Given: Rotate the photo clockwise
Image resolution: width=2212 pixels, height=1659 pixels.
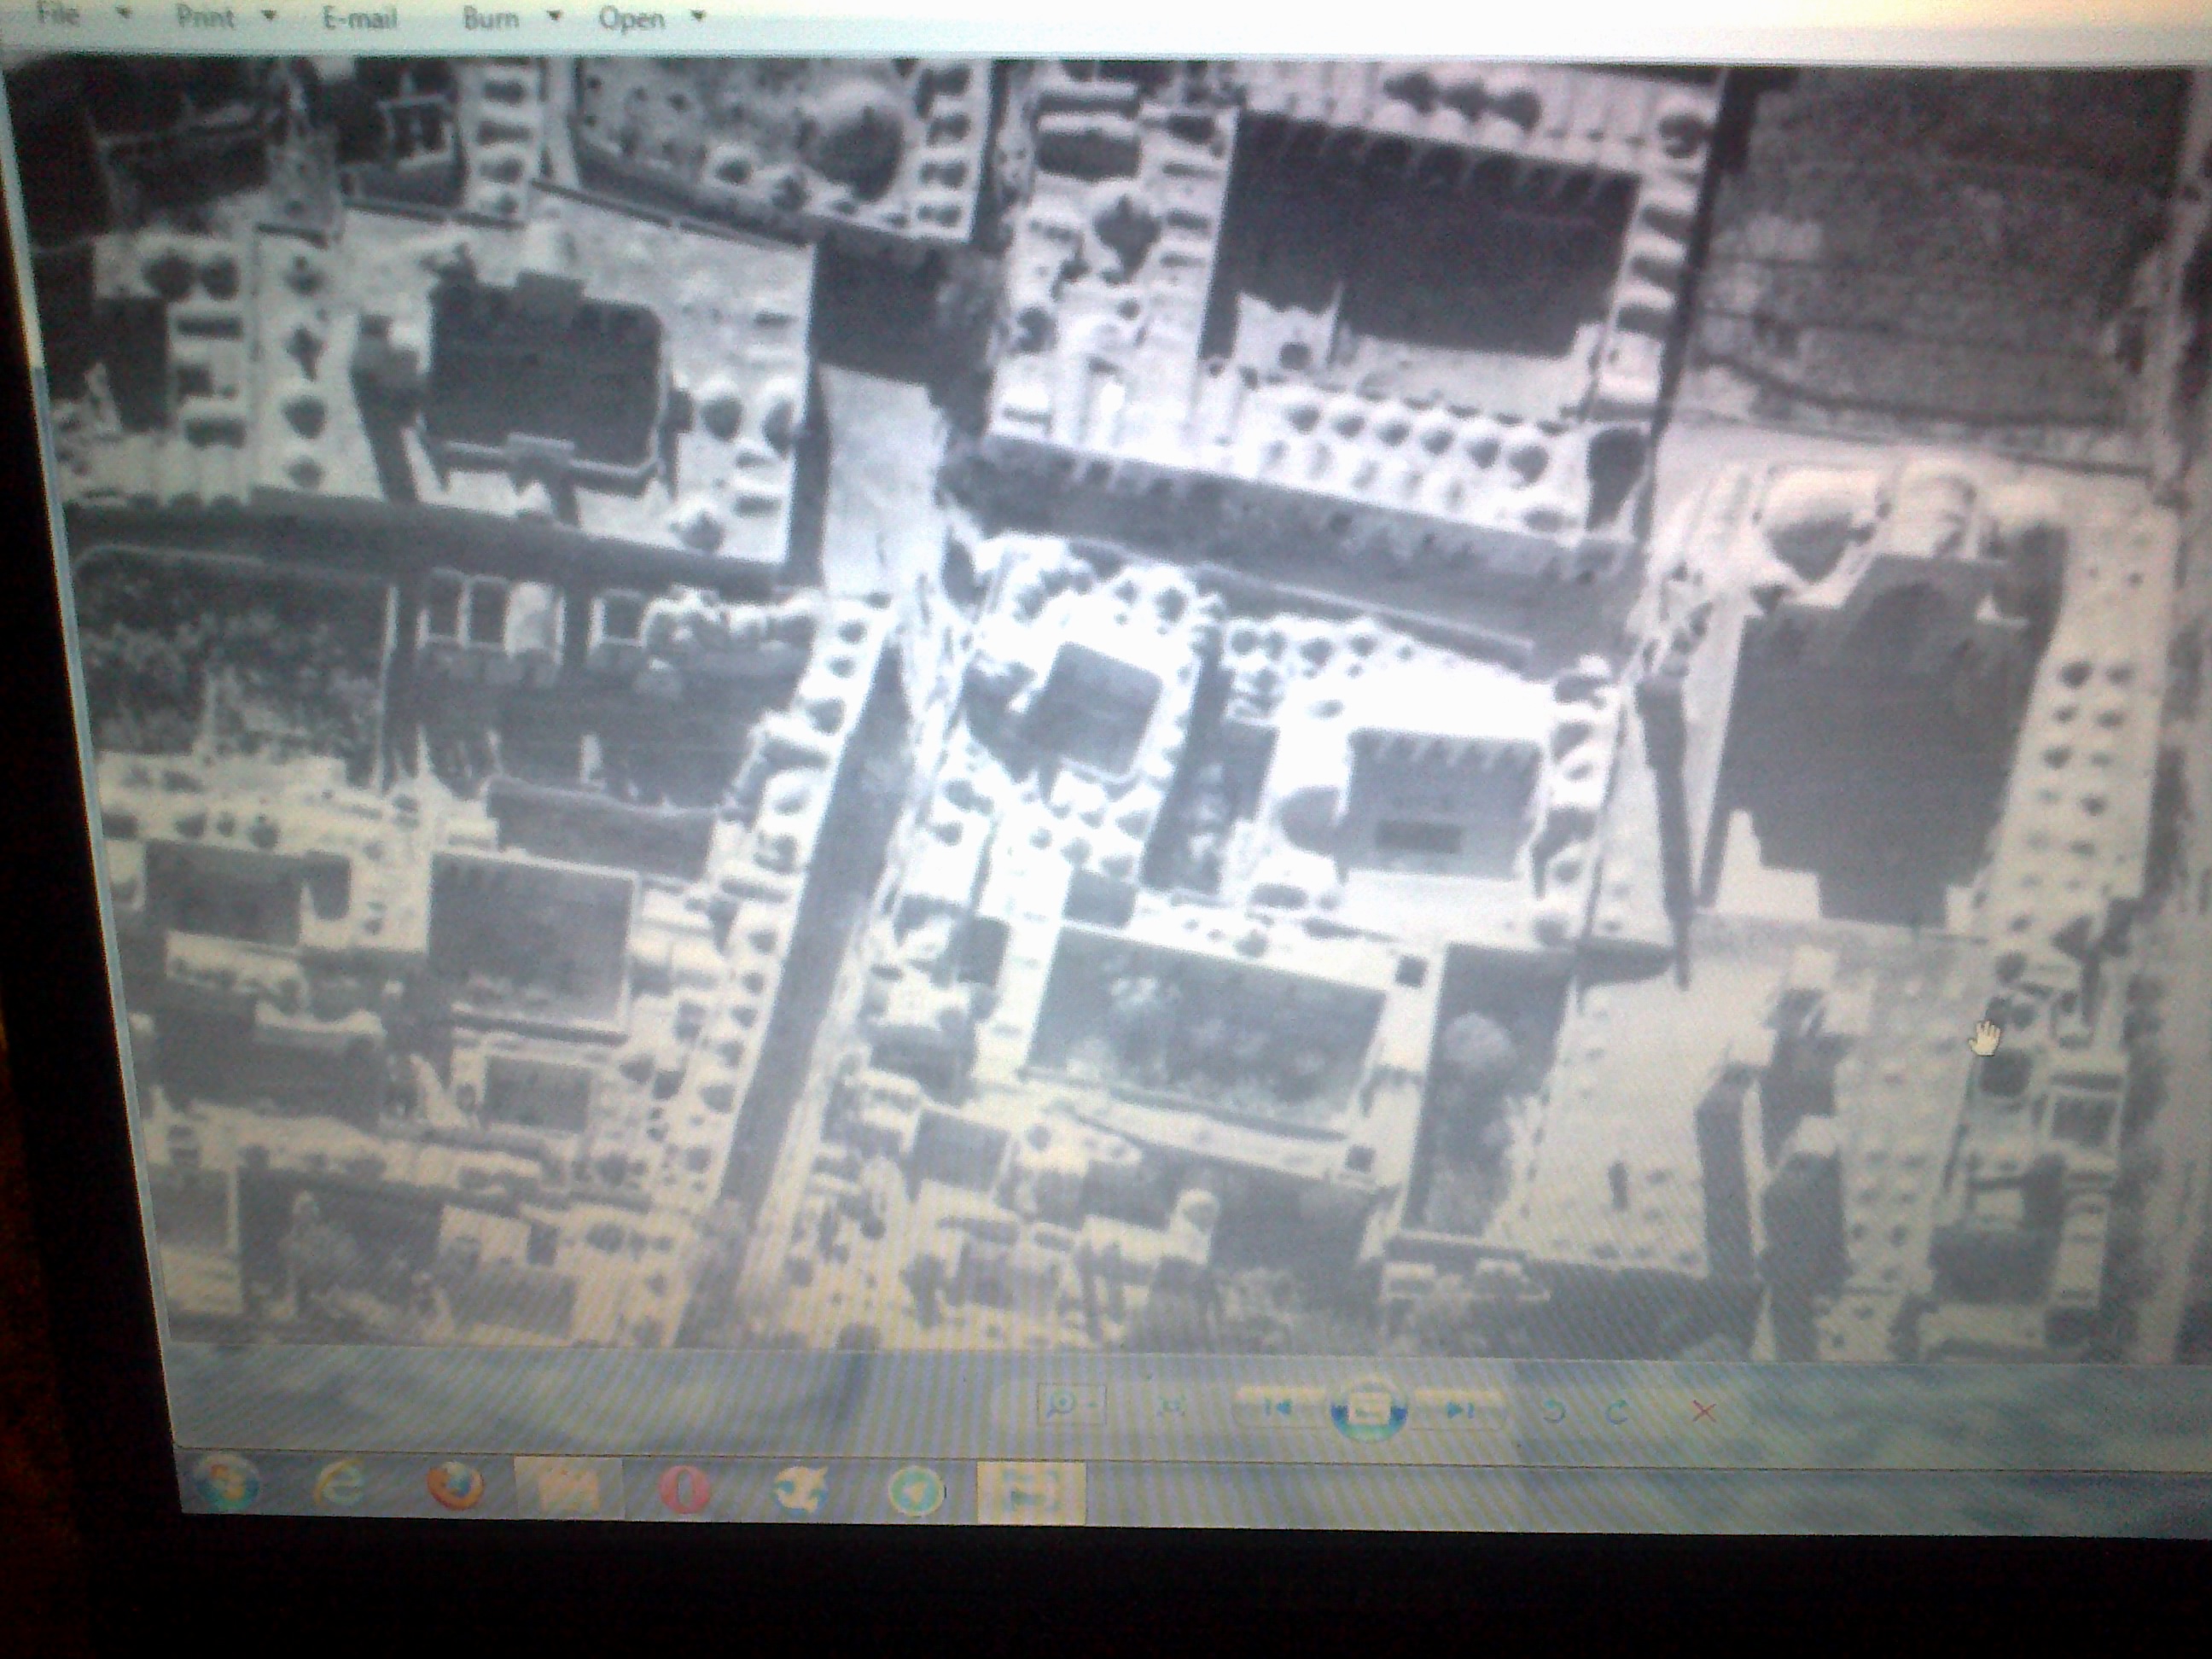Looking at the screenshot, I should click(1616, 1413).
